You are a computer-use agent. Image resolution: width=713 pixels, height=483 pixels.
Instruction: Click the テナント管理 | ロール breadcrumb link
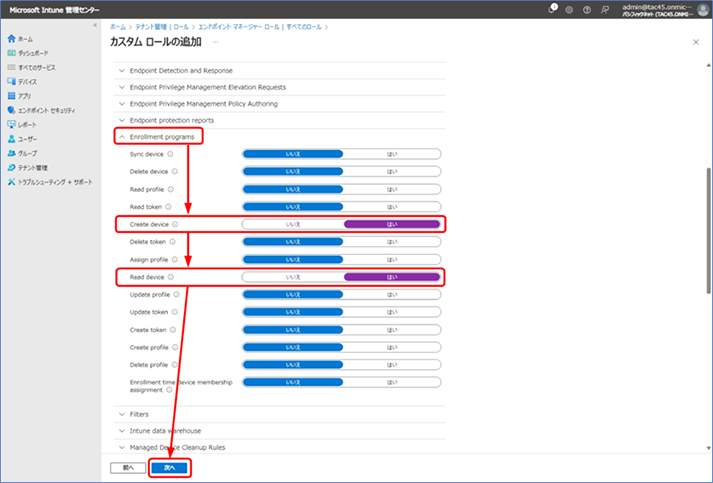point(162,27)
